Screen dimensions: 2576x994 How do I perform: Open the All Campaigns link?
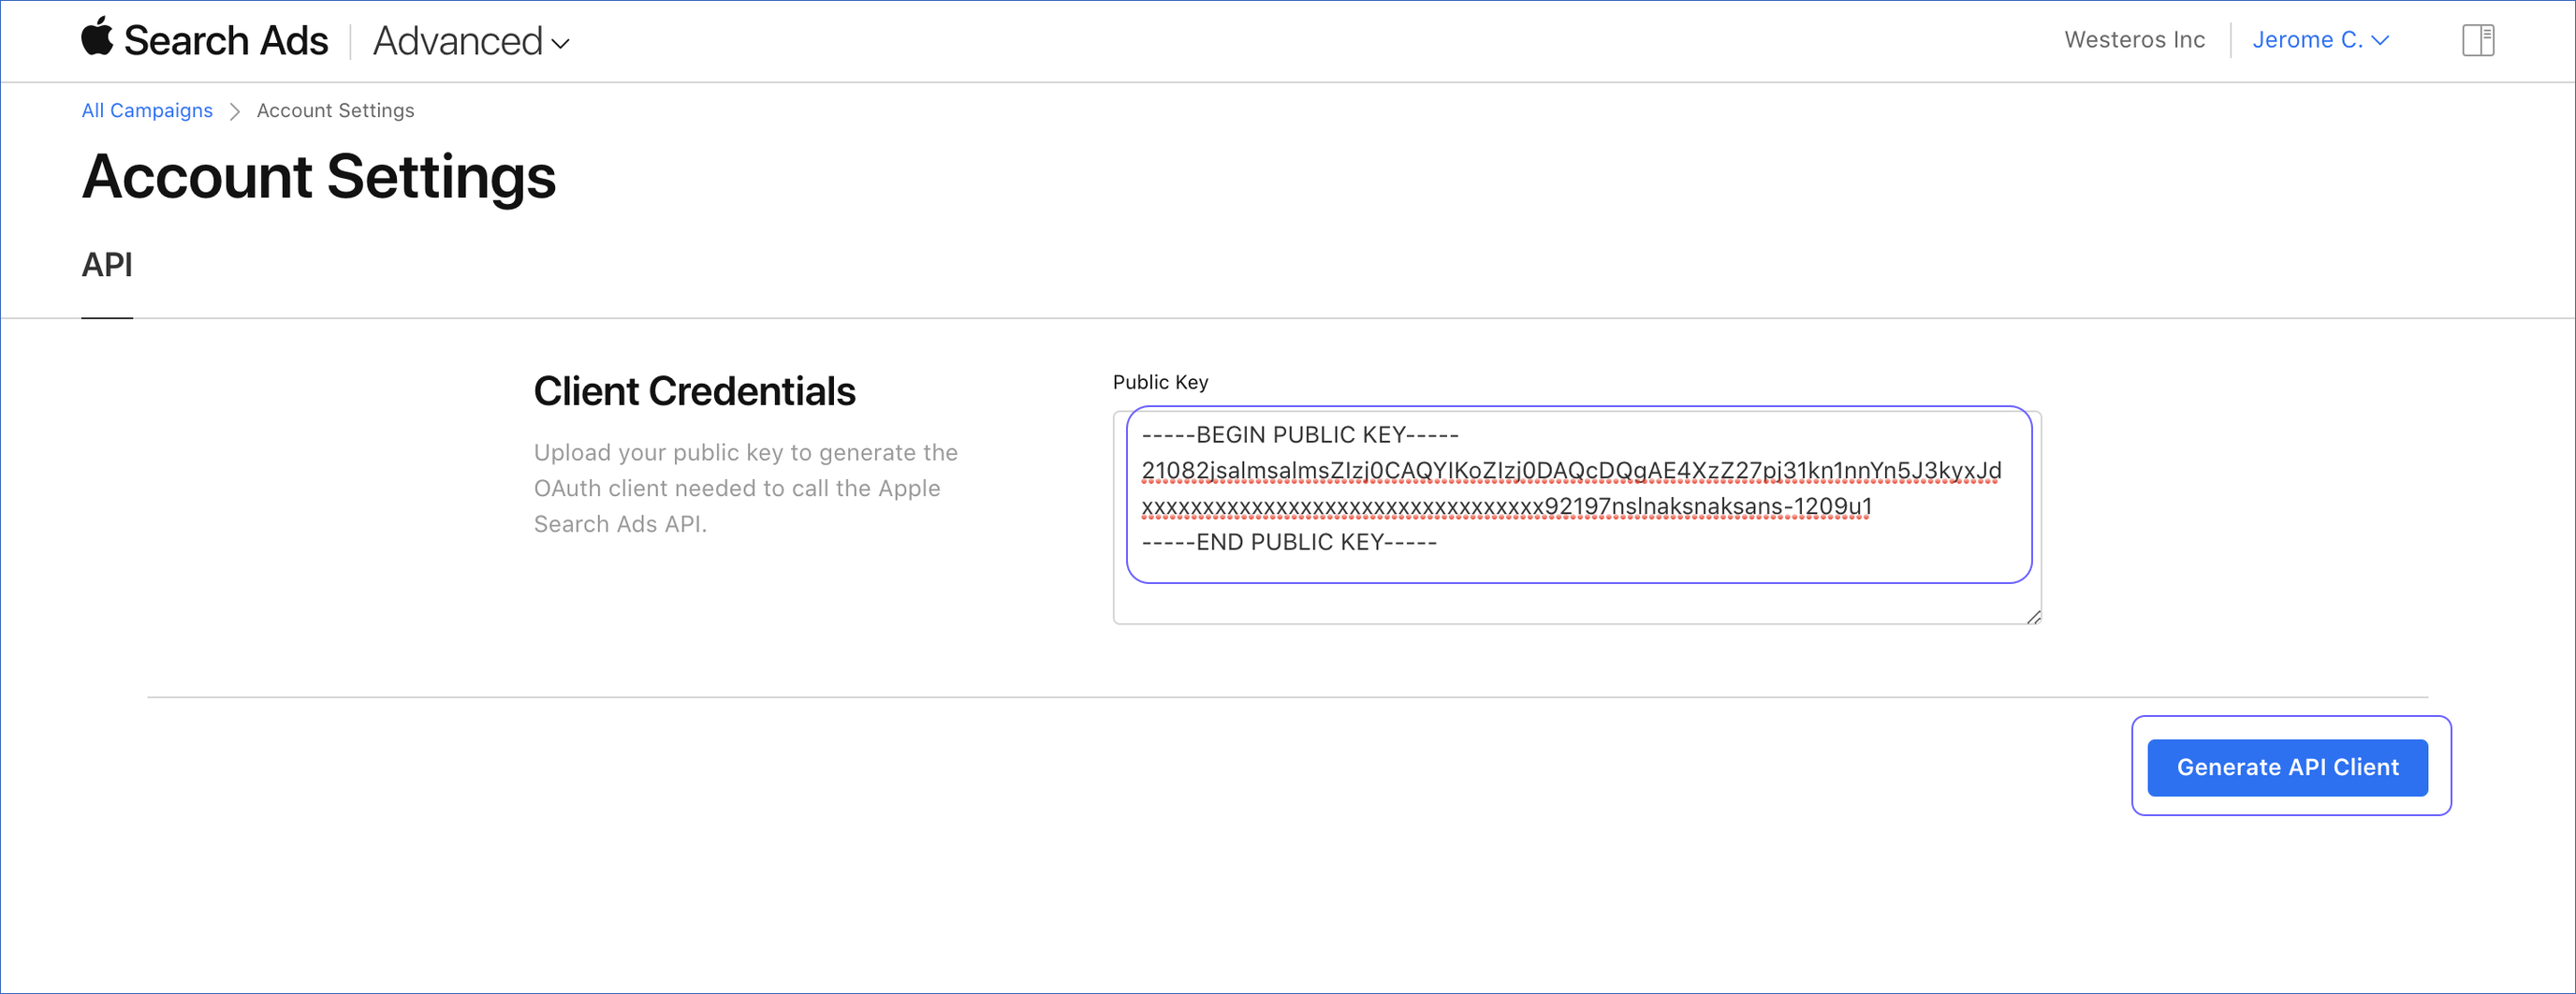tap(146, 110)
